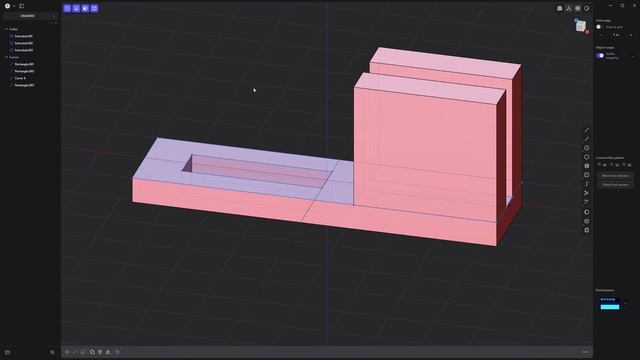This screenshot has width=640, height=360.
Task: Select edge selection mode in top toolbar
Action: [76, 8]
